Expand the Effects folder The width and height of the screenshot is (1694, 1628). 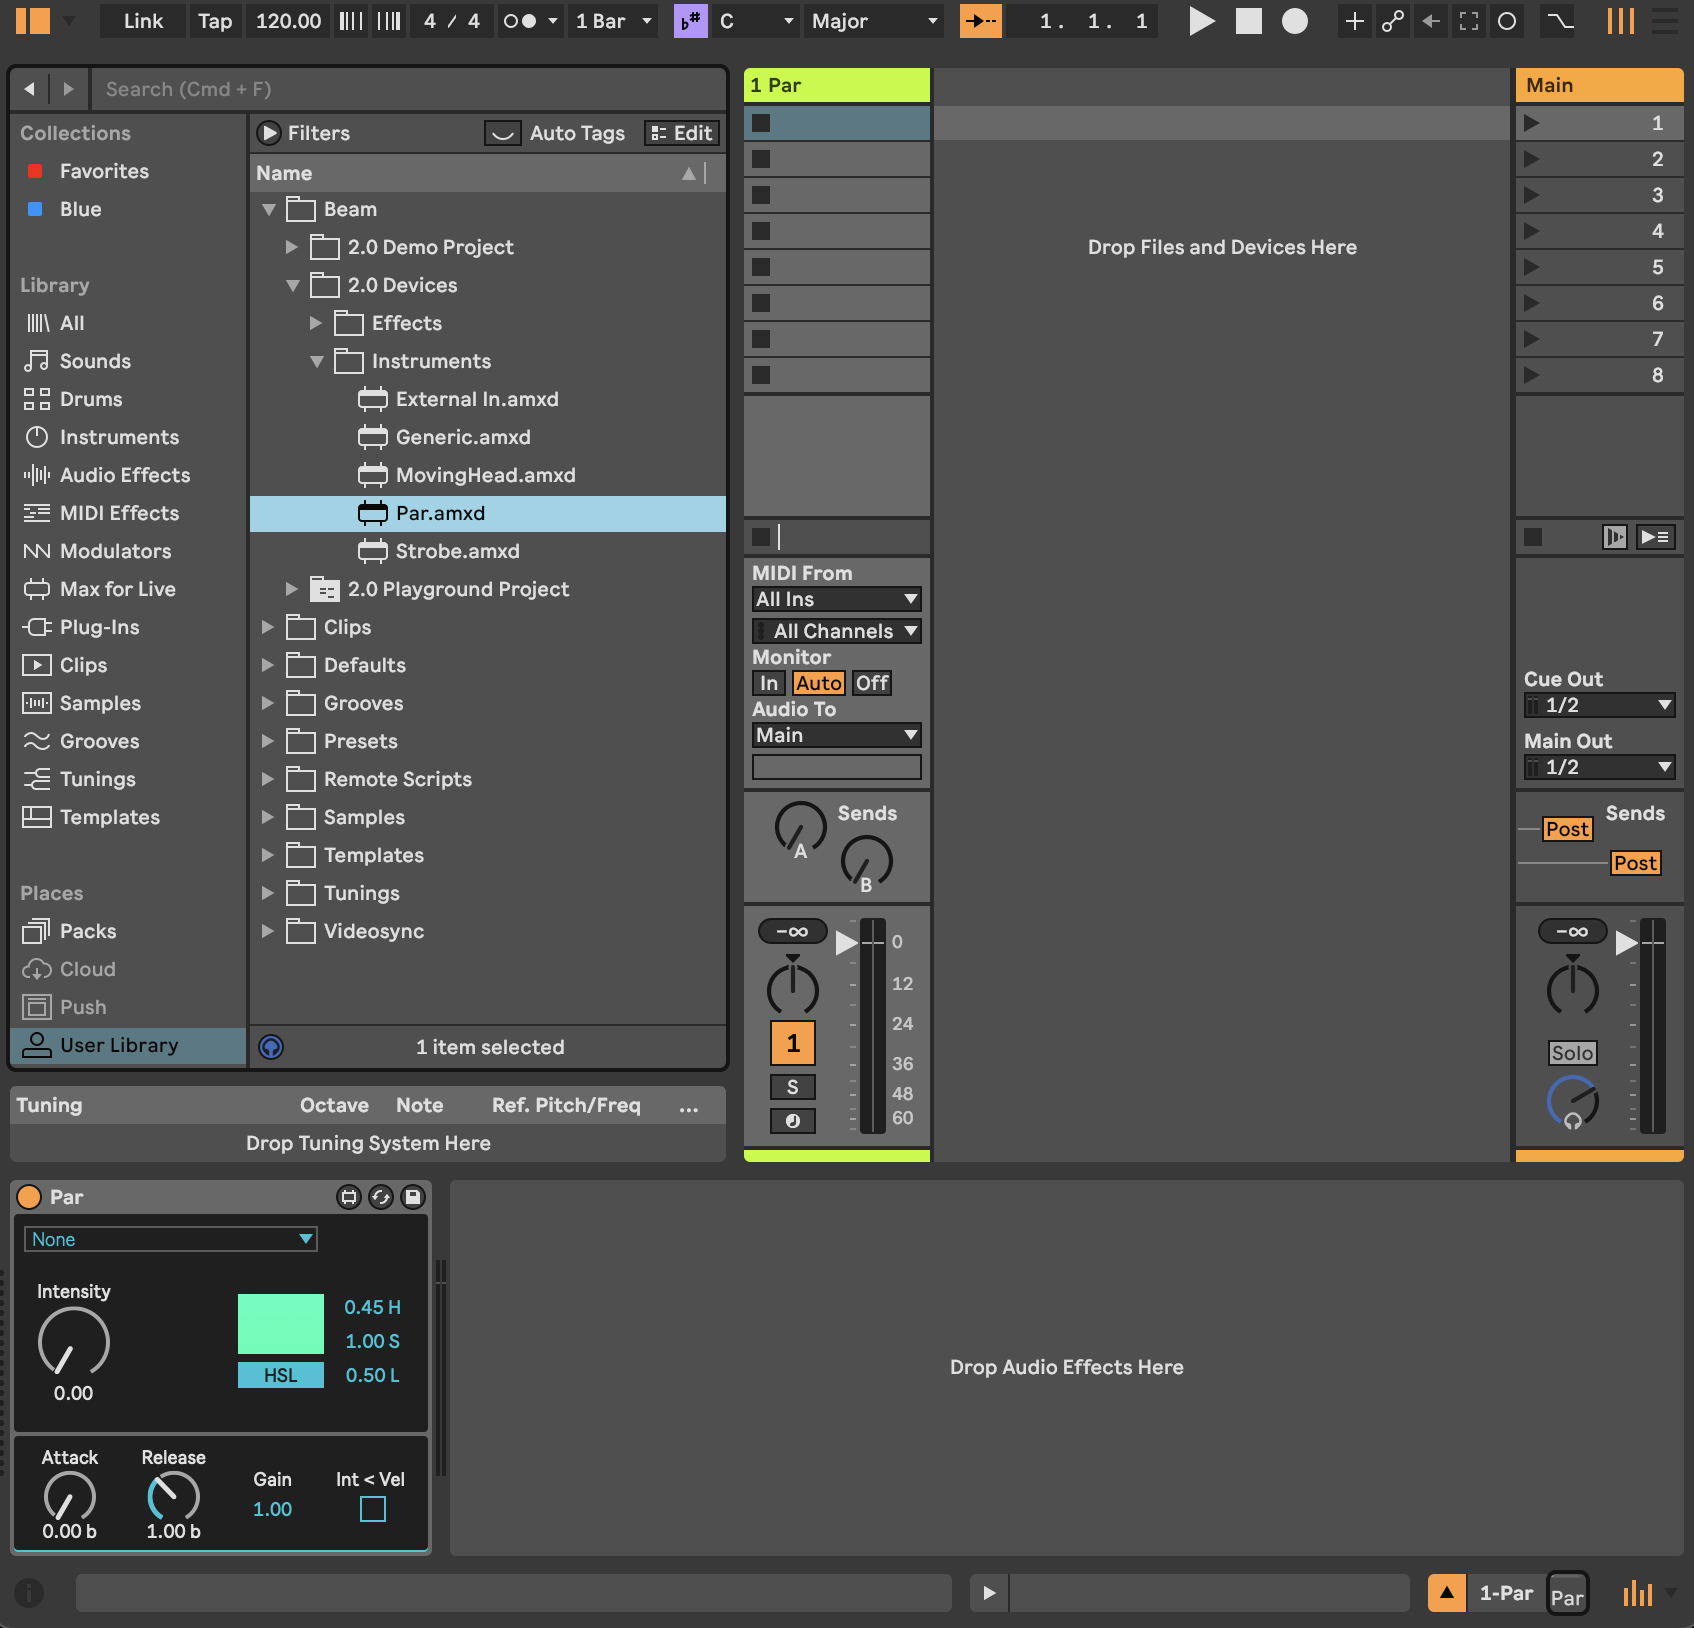tap(316, 323)
